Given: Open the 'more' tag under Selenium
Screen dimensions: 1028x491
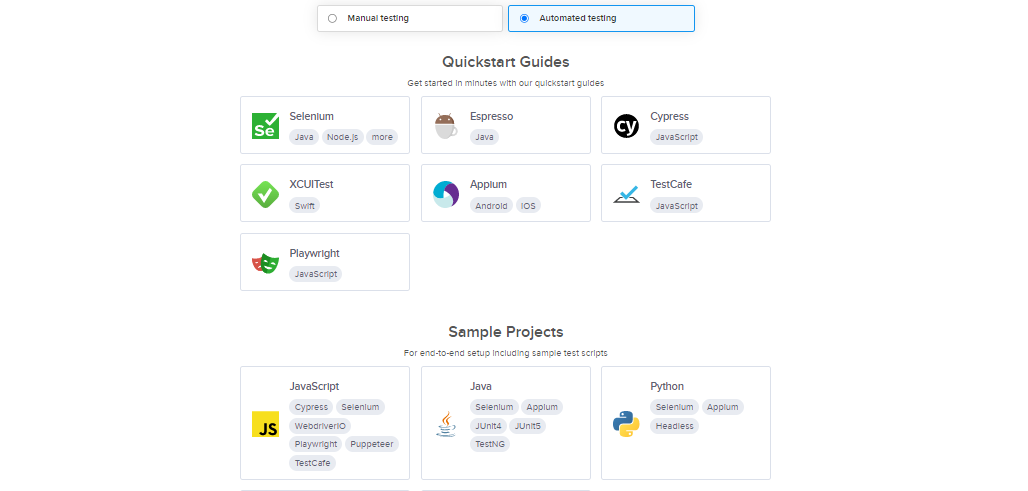Looking at the screenshot, I should click(382, 137).
